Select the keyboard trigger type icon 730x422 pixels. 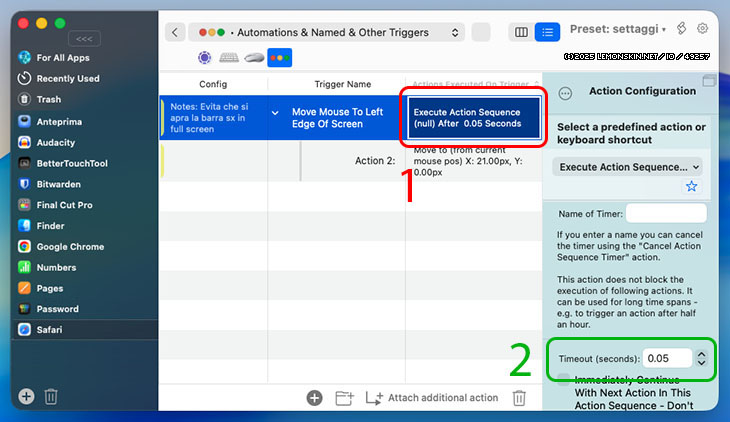tap(229, 58)
